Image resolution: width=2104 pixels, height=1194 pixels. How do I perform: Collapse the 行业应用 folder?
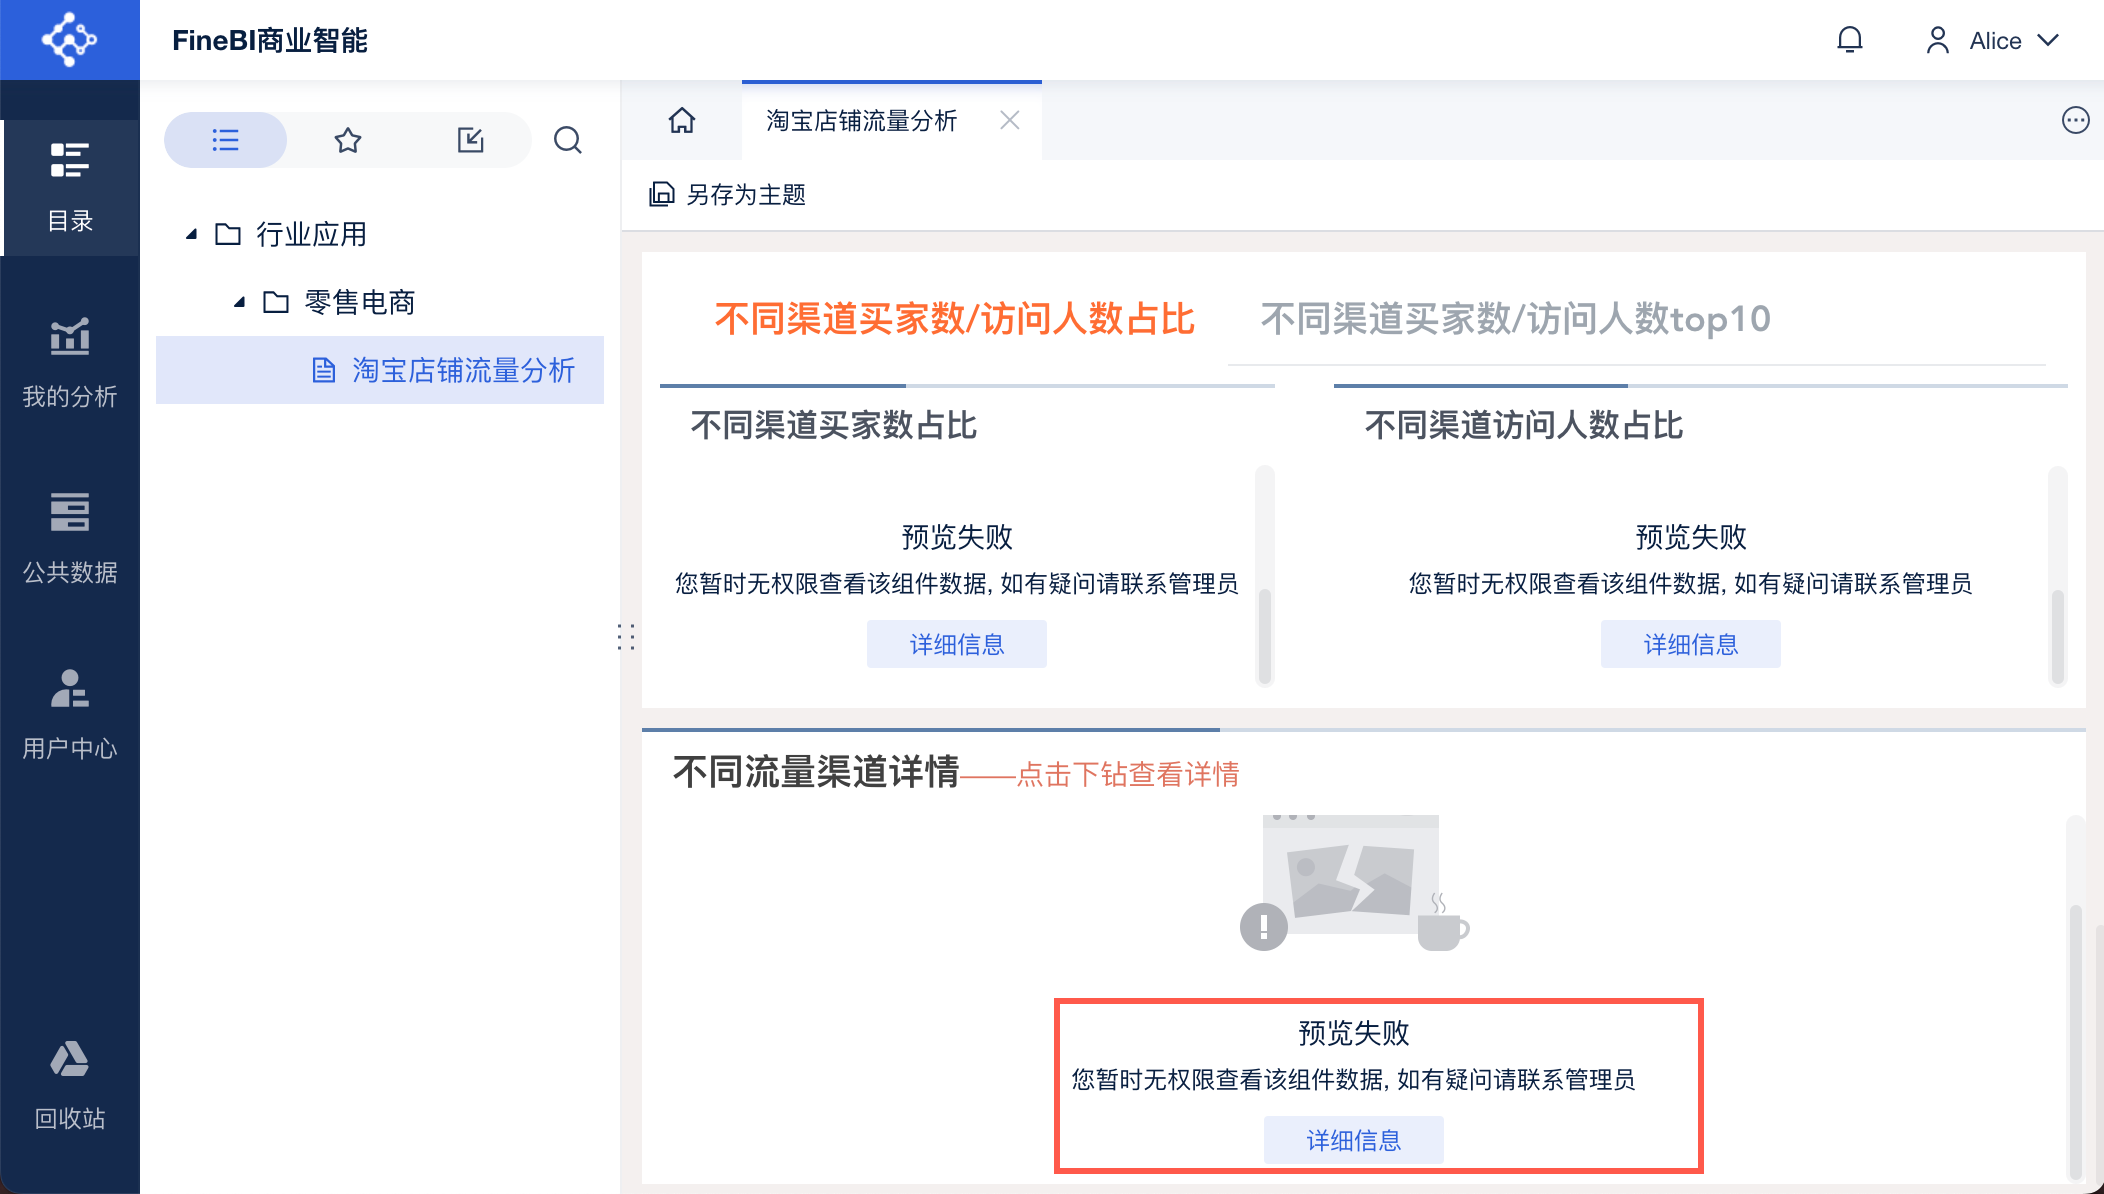click(191, 234)
